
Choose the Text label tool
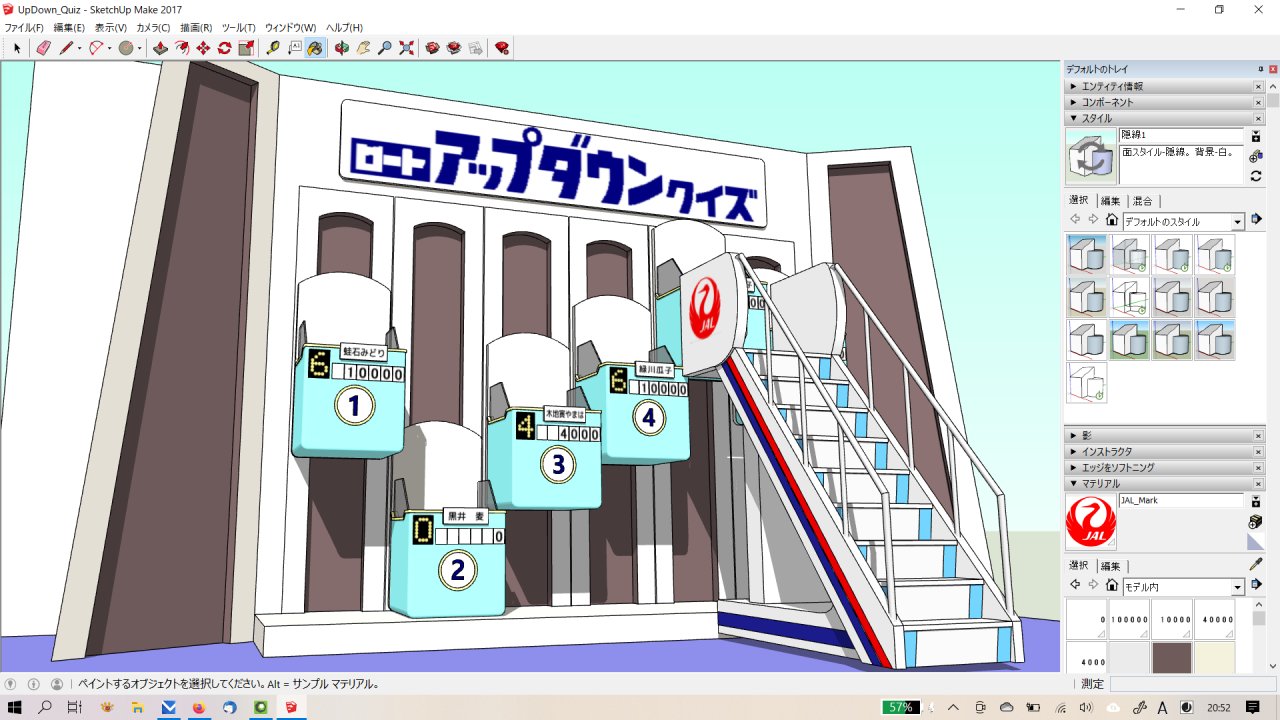295,47
